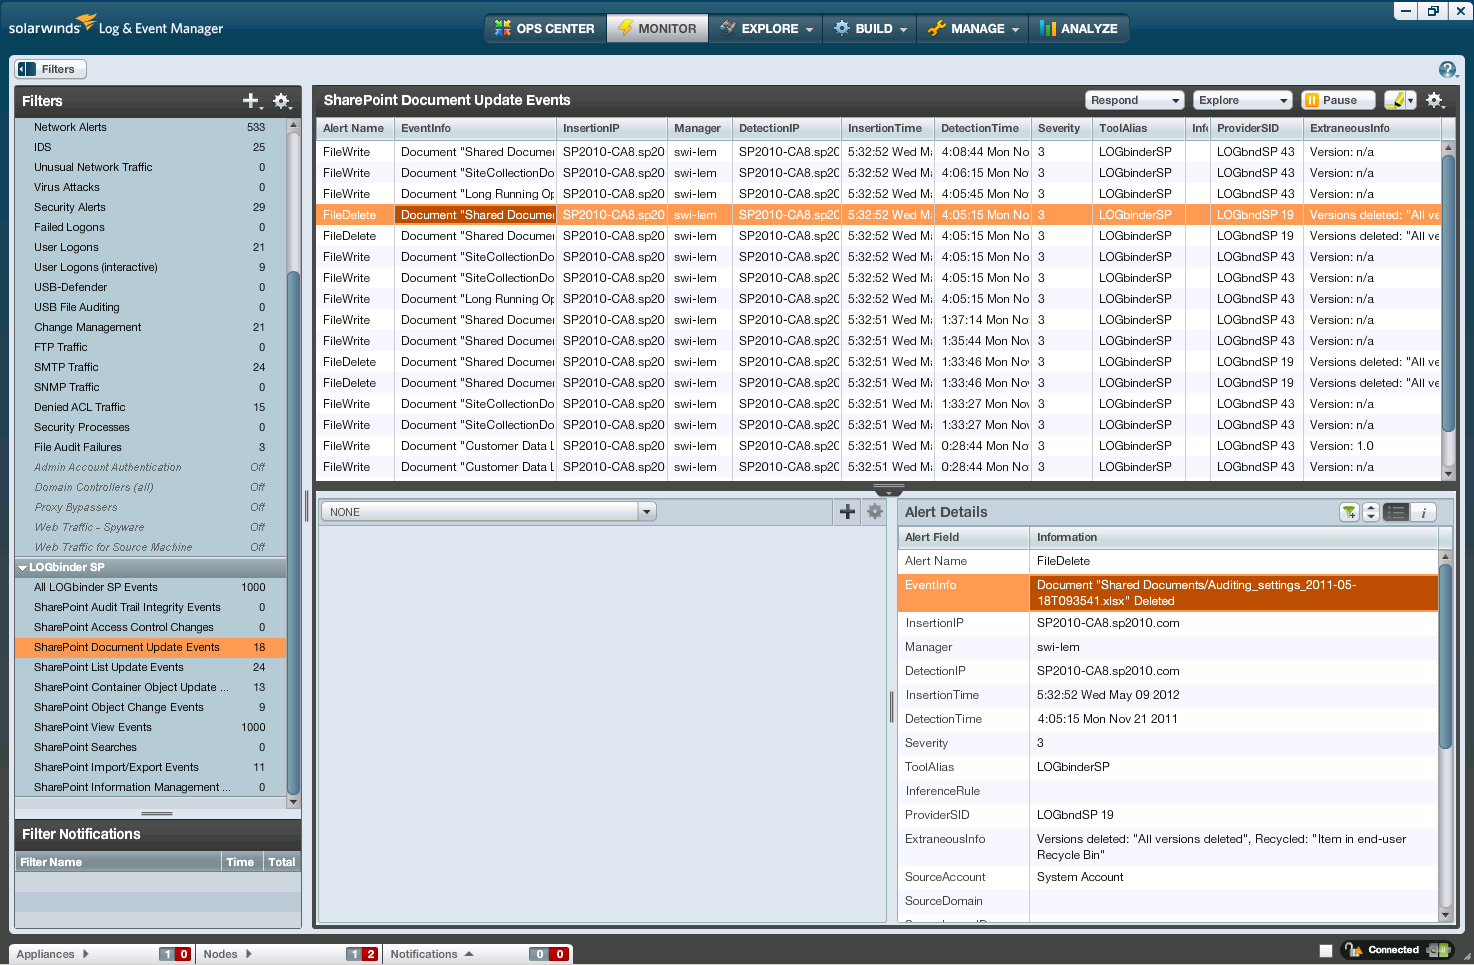Select the row with Version: 1.0
This screenshot has width=1474, height=965.
pyautogui.click(x=878, y=446)
